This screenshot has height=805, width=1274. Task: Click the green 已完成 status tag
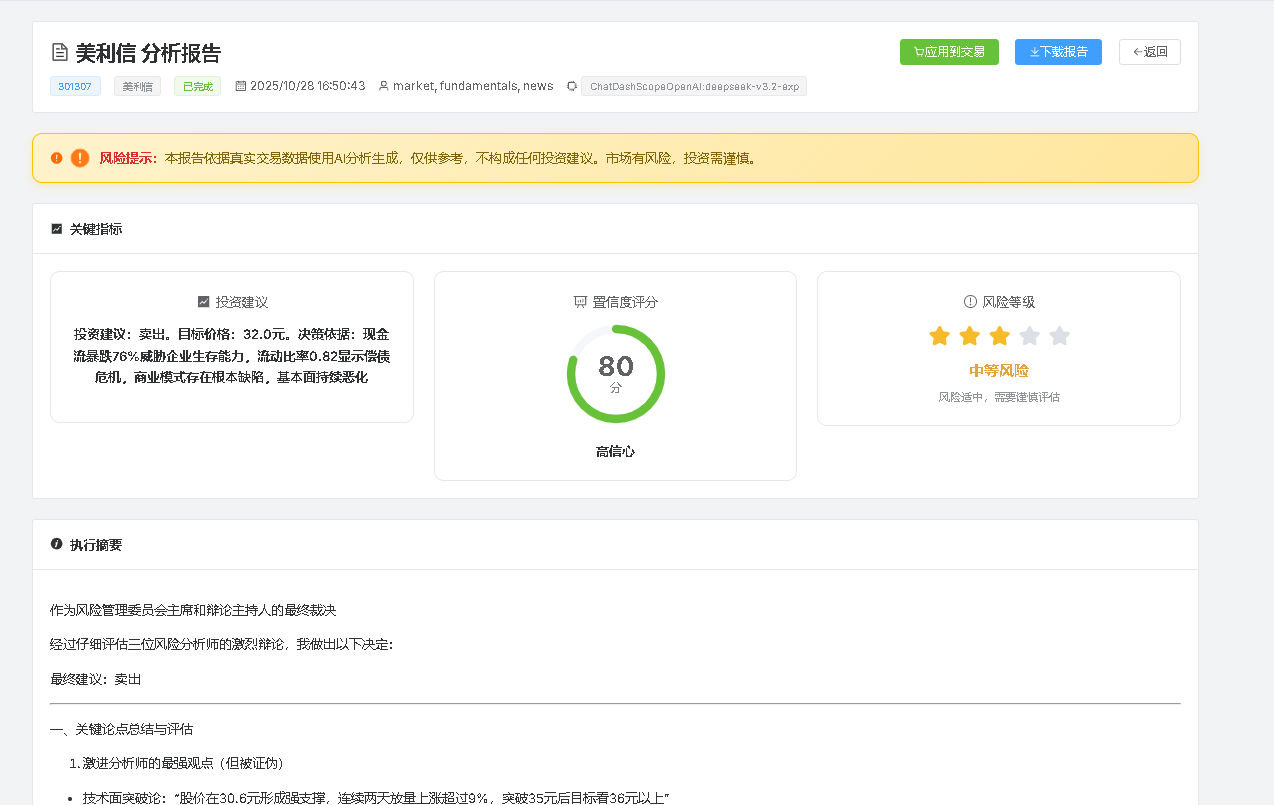point(197,87)
